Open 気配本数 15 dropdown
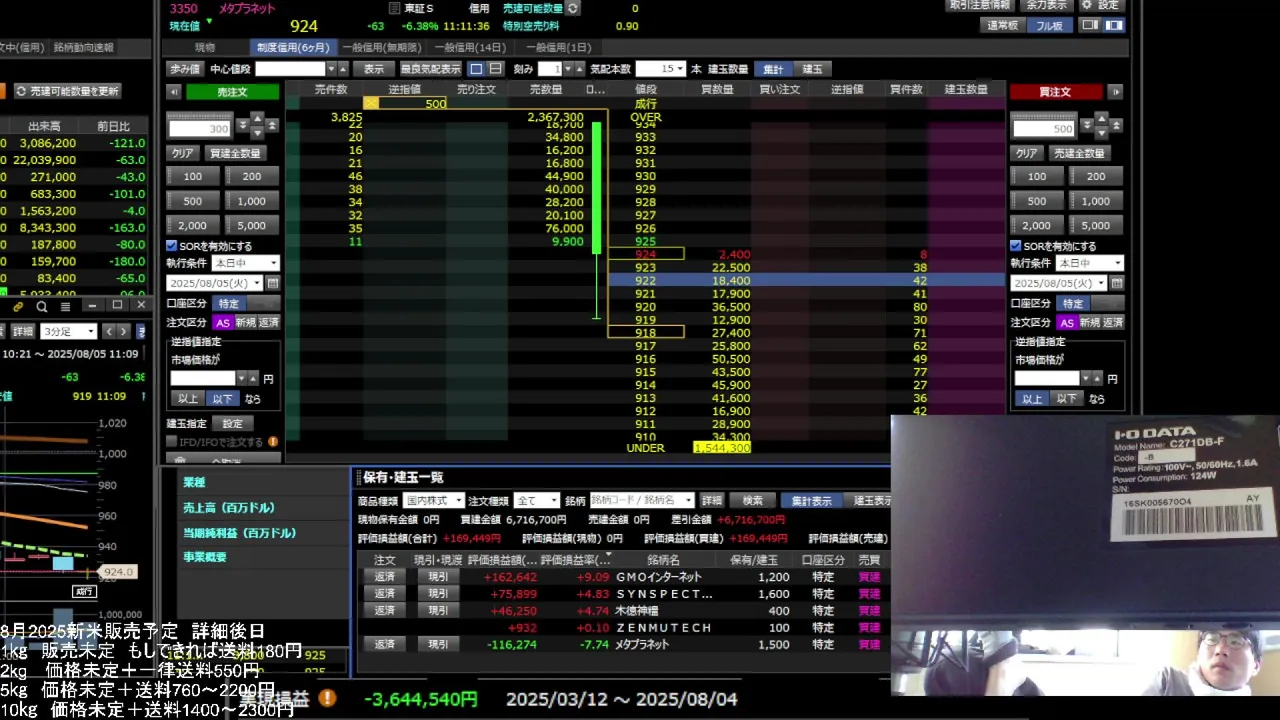1280x720 pixels. point(659,69)
